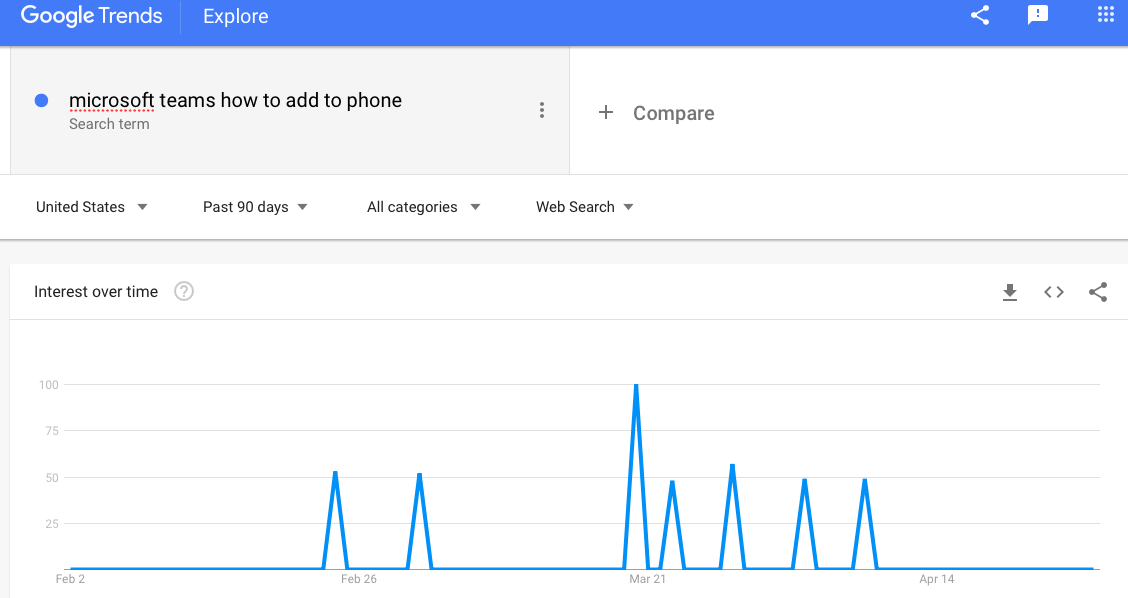
Task: Click the plus icon next to Compare
Action: (x=605, y=113)
